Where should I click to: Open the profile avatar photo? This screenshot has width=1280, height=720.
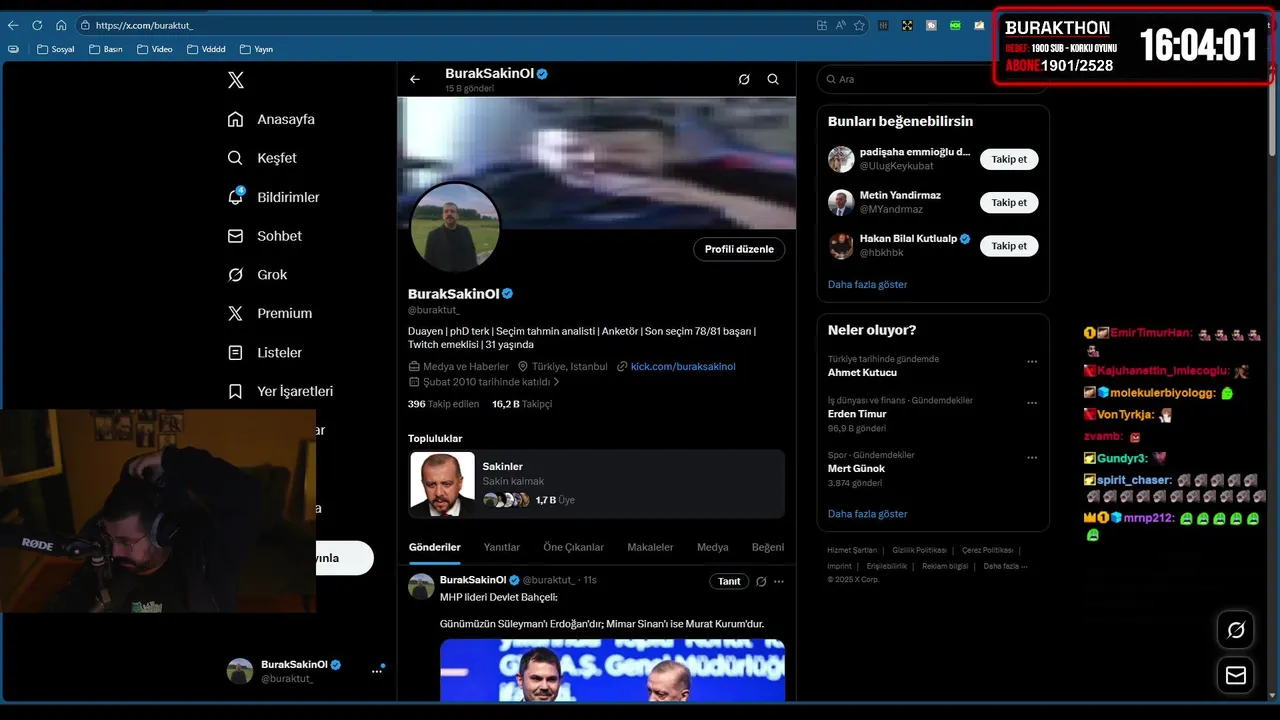pos(455,227)
